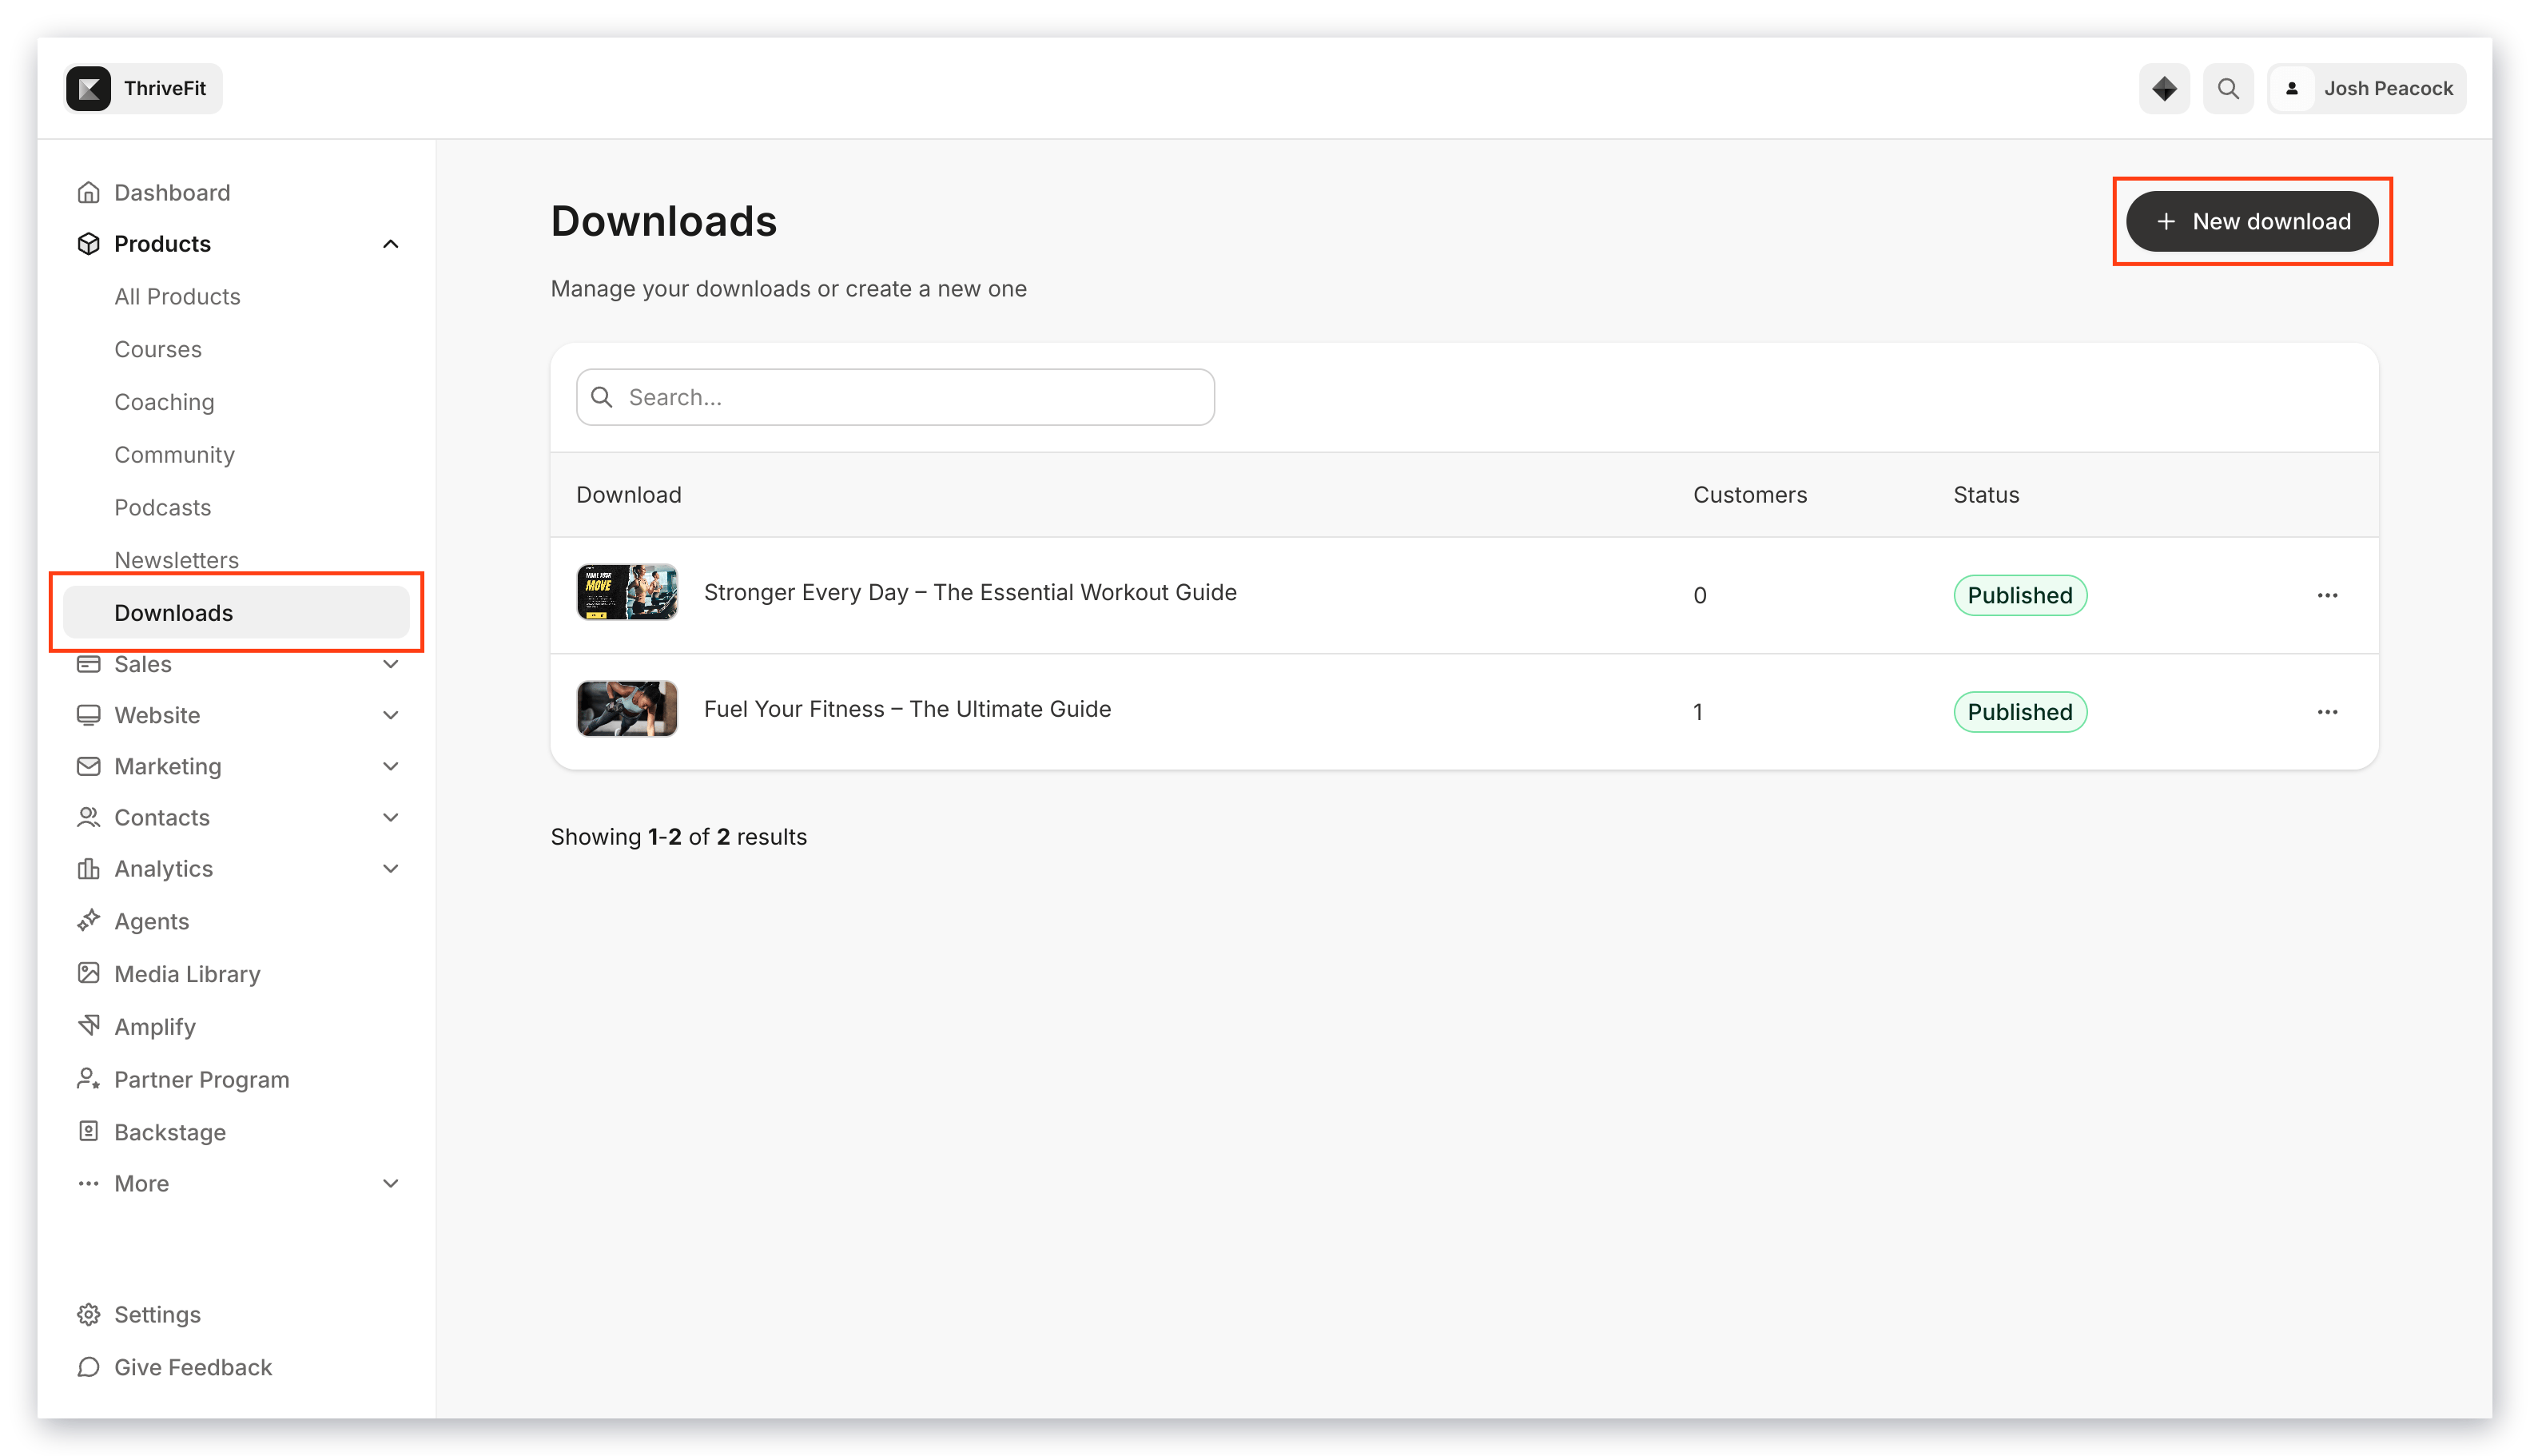Open the Community page

[x=174, y=455]
